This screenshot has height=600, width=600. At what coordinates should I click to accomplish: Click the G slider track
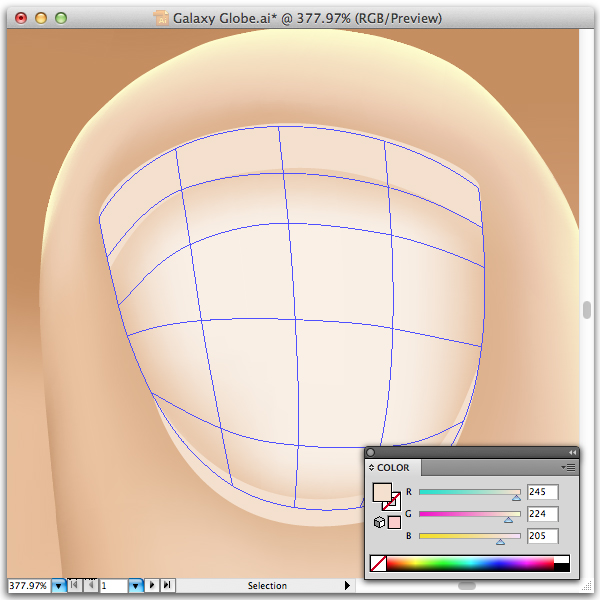pos(470,514)
